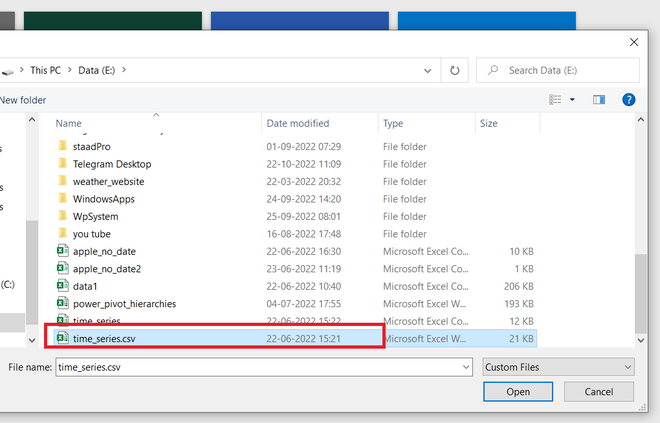Open the help question mark icon
This screenshot has width=660, height=423.
[x=628, y=100]
